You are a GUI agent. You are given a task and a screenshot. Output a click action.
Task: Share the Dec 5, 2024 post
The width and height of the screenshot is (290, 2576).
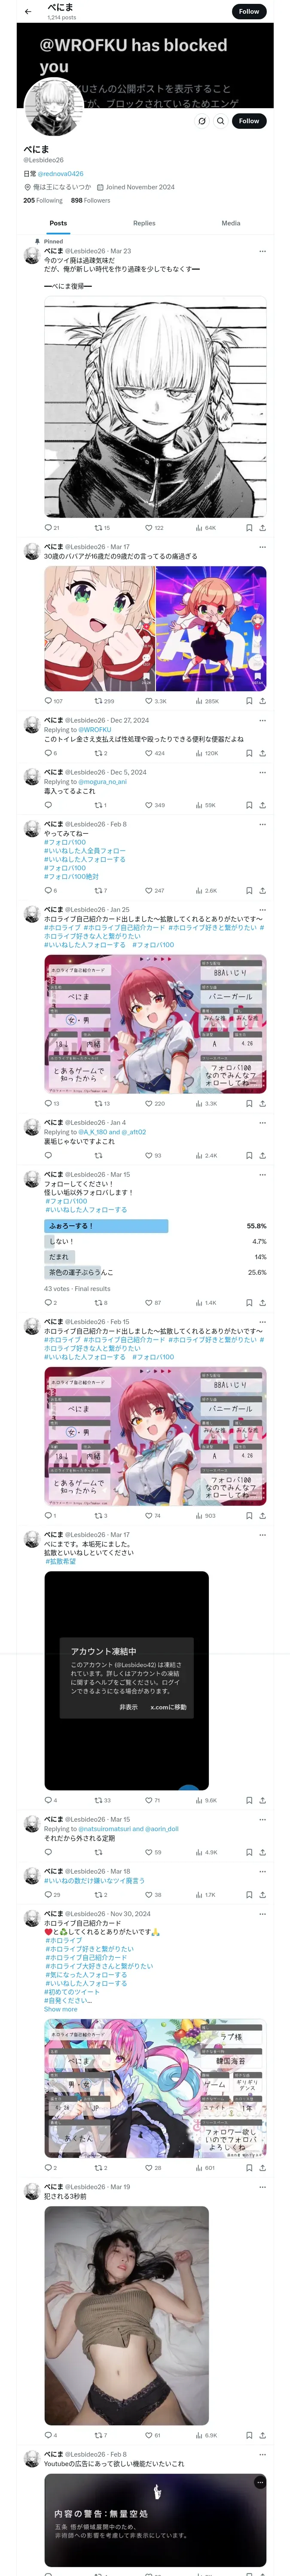click(x=263, y=805)
